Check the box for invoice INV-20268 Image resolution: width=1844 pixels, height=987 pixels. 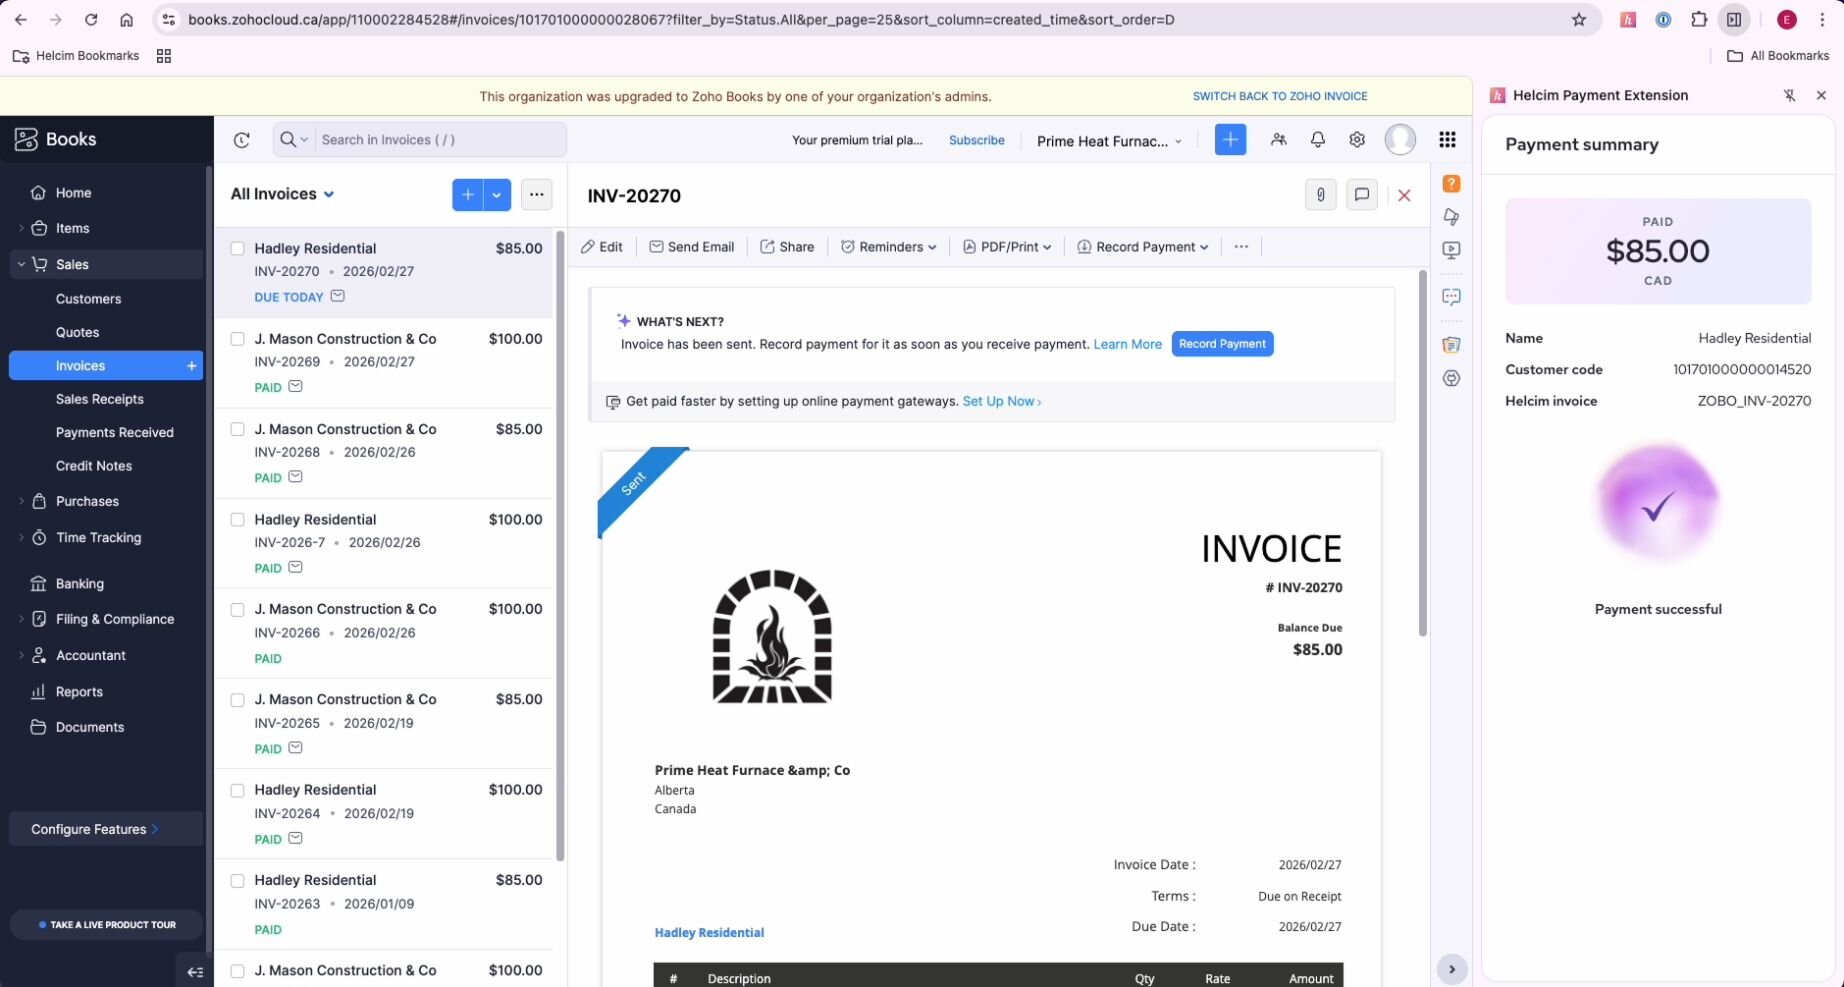(237, 429)
